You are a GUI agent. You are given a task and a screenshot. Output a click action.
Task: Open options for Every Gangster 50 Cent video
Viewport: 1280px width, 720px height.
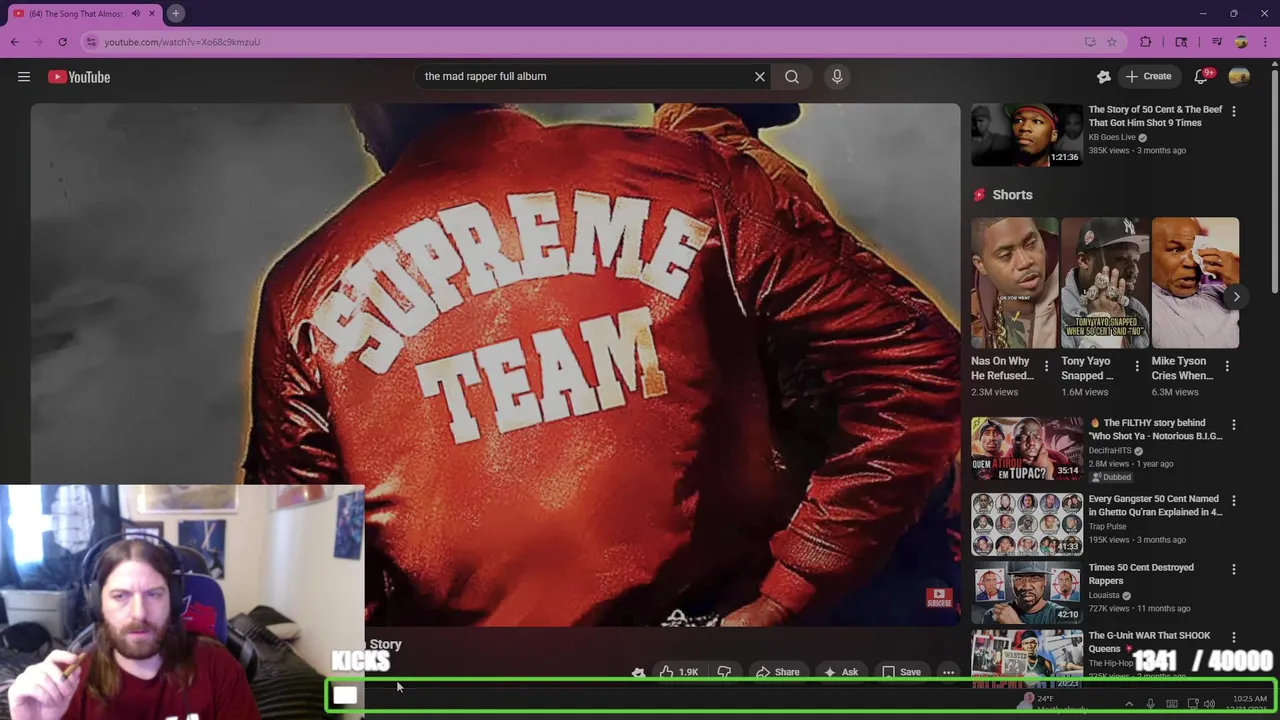1234,500
